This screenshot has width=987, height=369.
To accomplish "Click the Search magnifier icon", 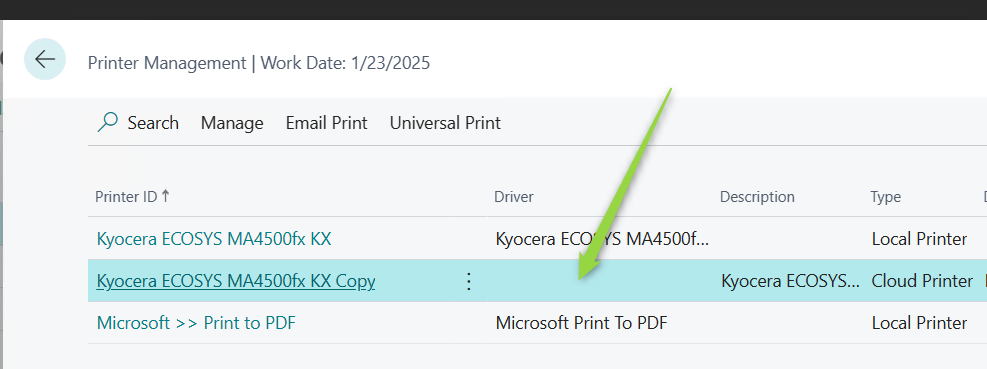I will [x=108, y=122].
